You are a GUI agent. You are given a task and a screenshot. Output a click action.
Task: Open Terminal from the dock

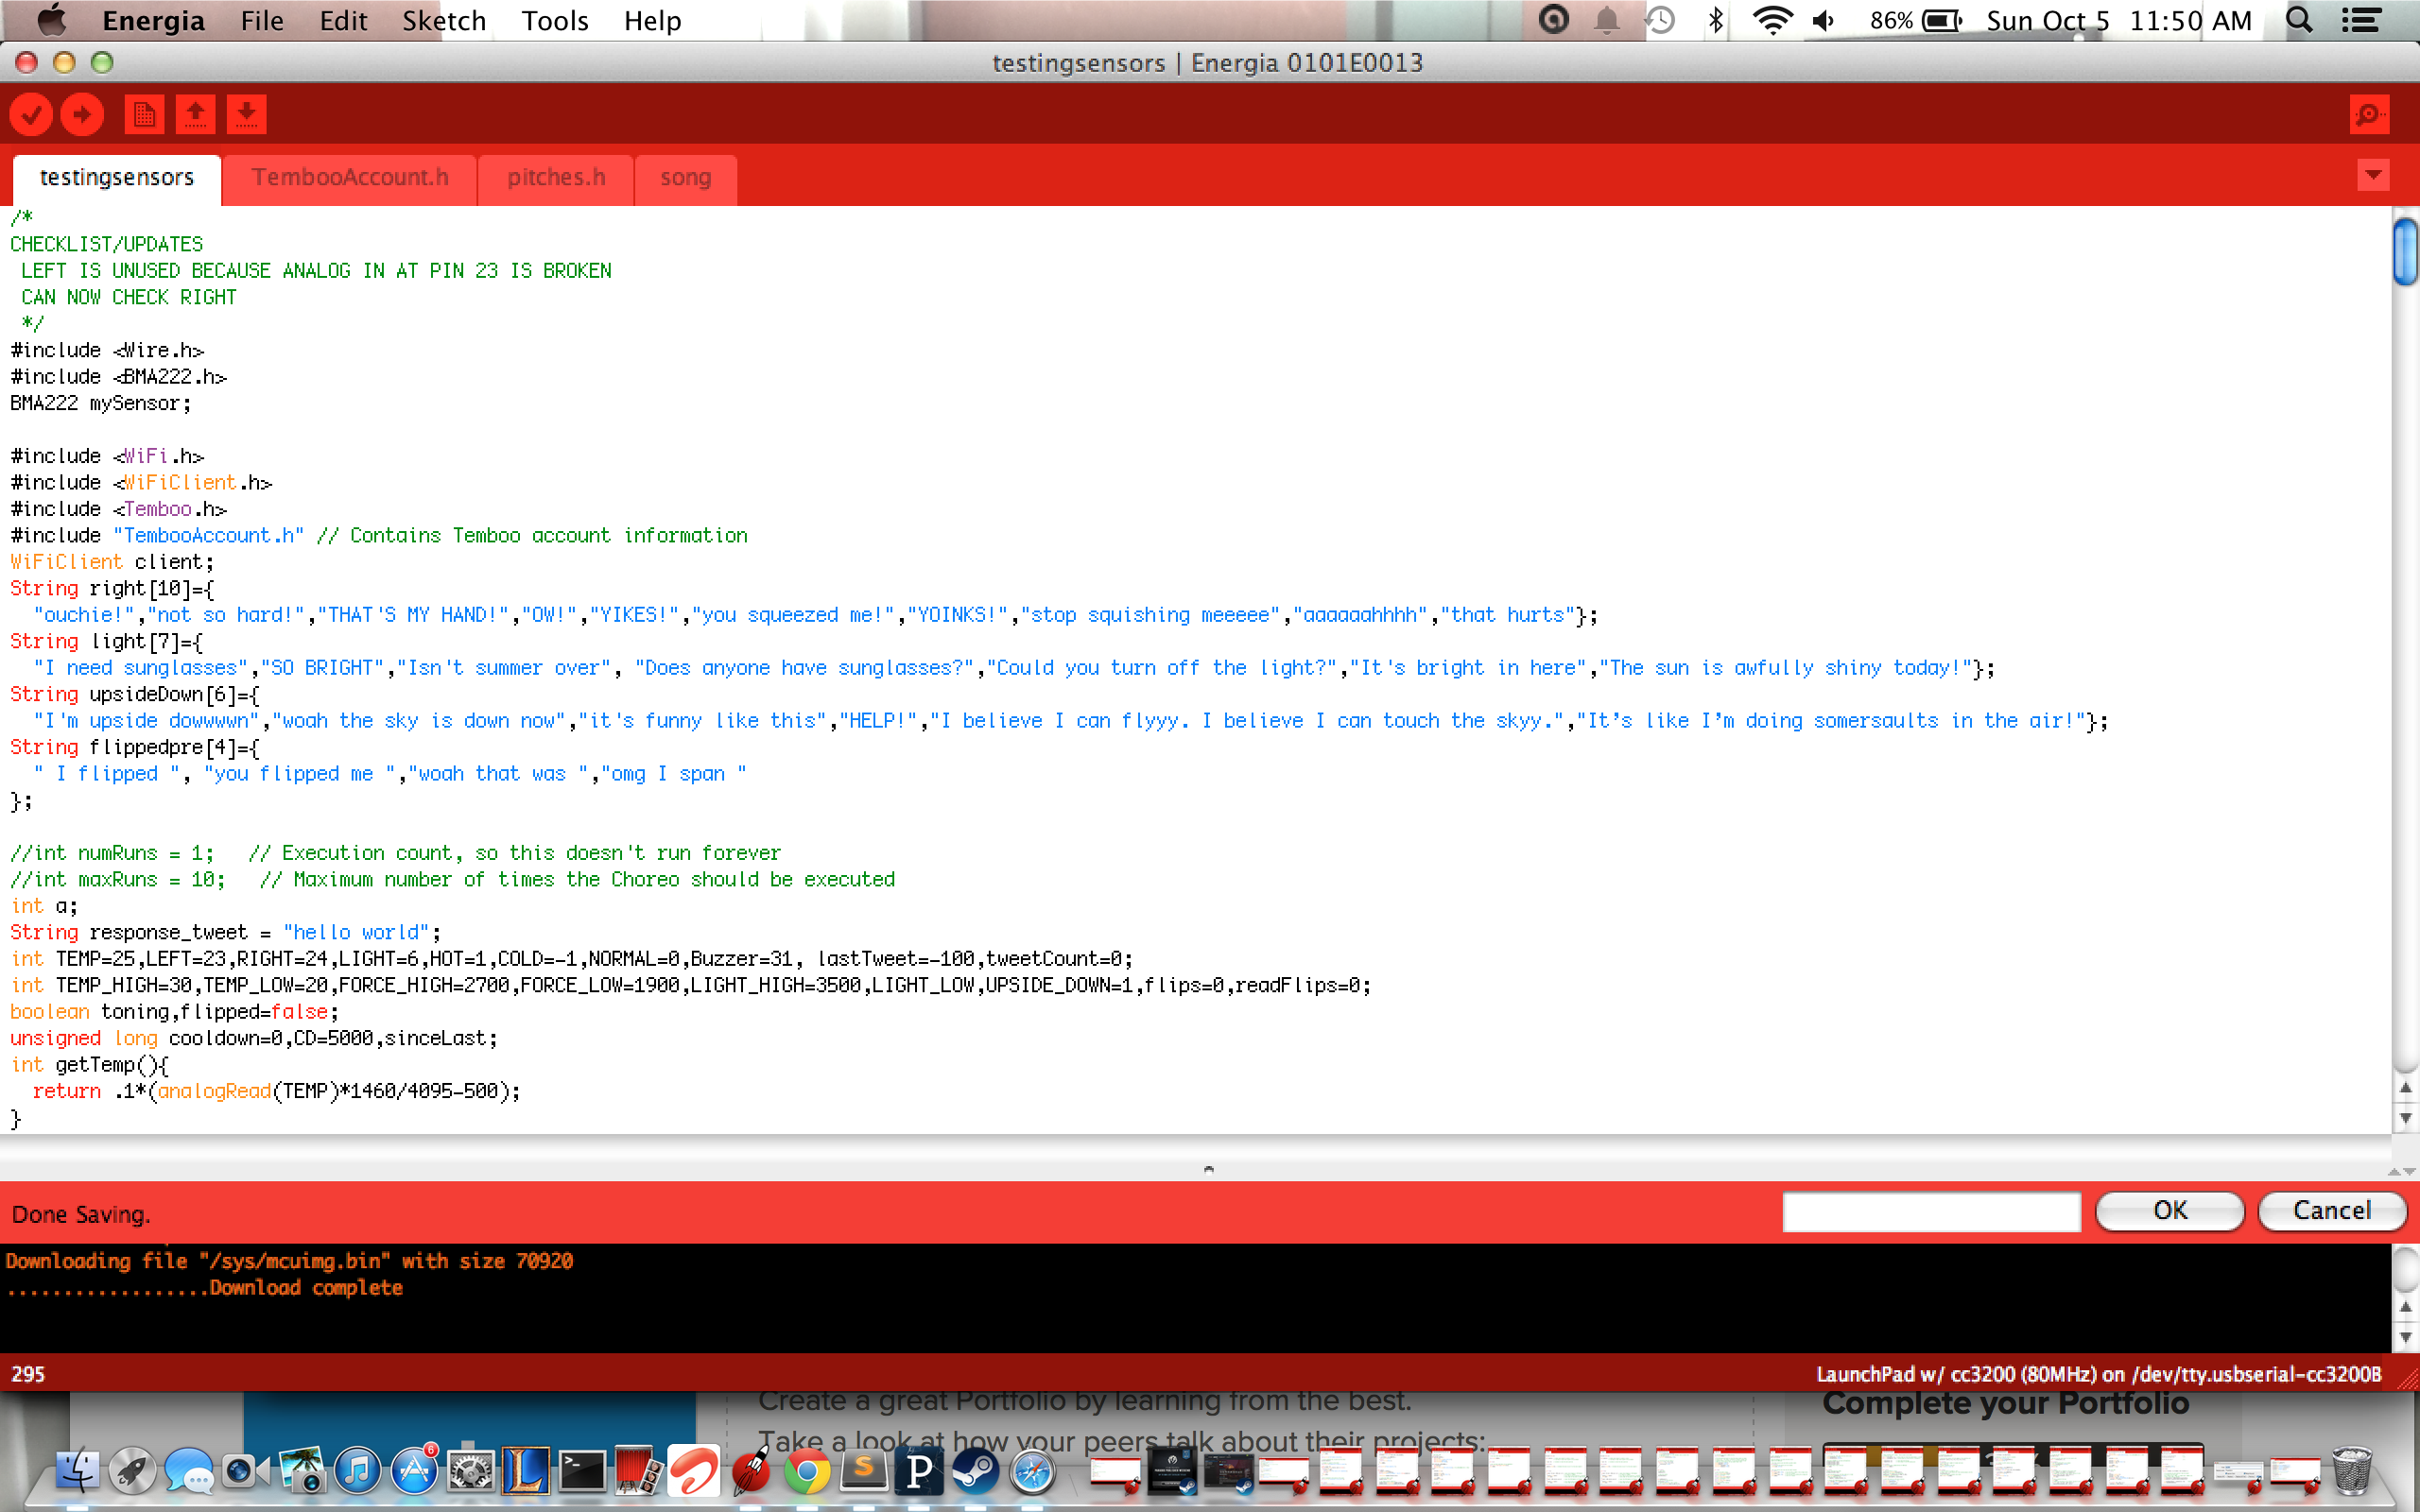pyautogui.click(x=582, y=1472)
